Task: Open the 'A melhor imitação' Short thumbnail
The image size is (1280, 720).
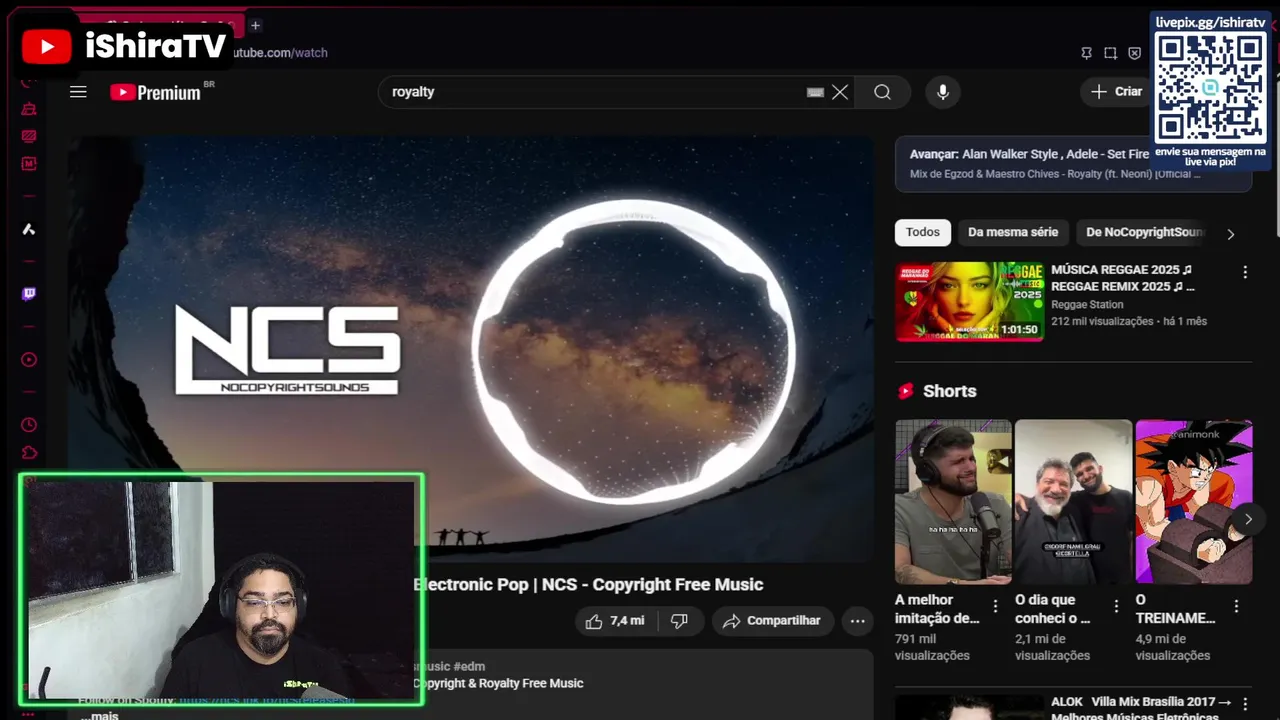Action: (953, 502)
